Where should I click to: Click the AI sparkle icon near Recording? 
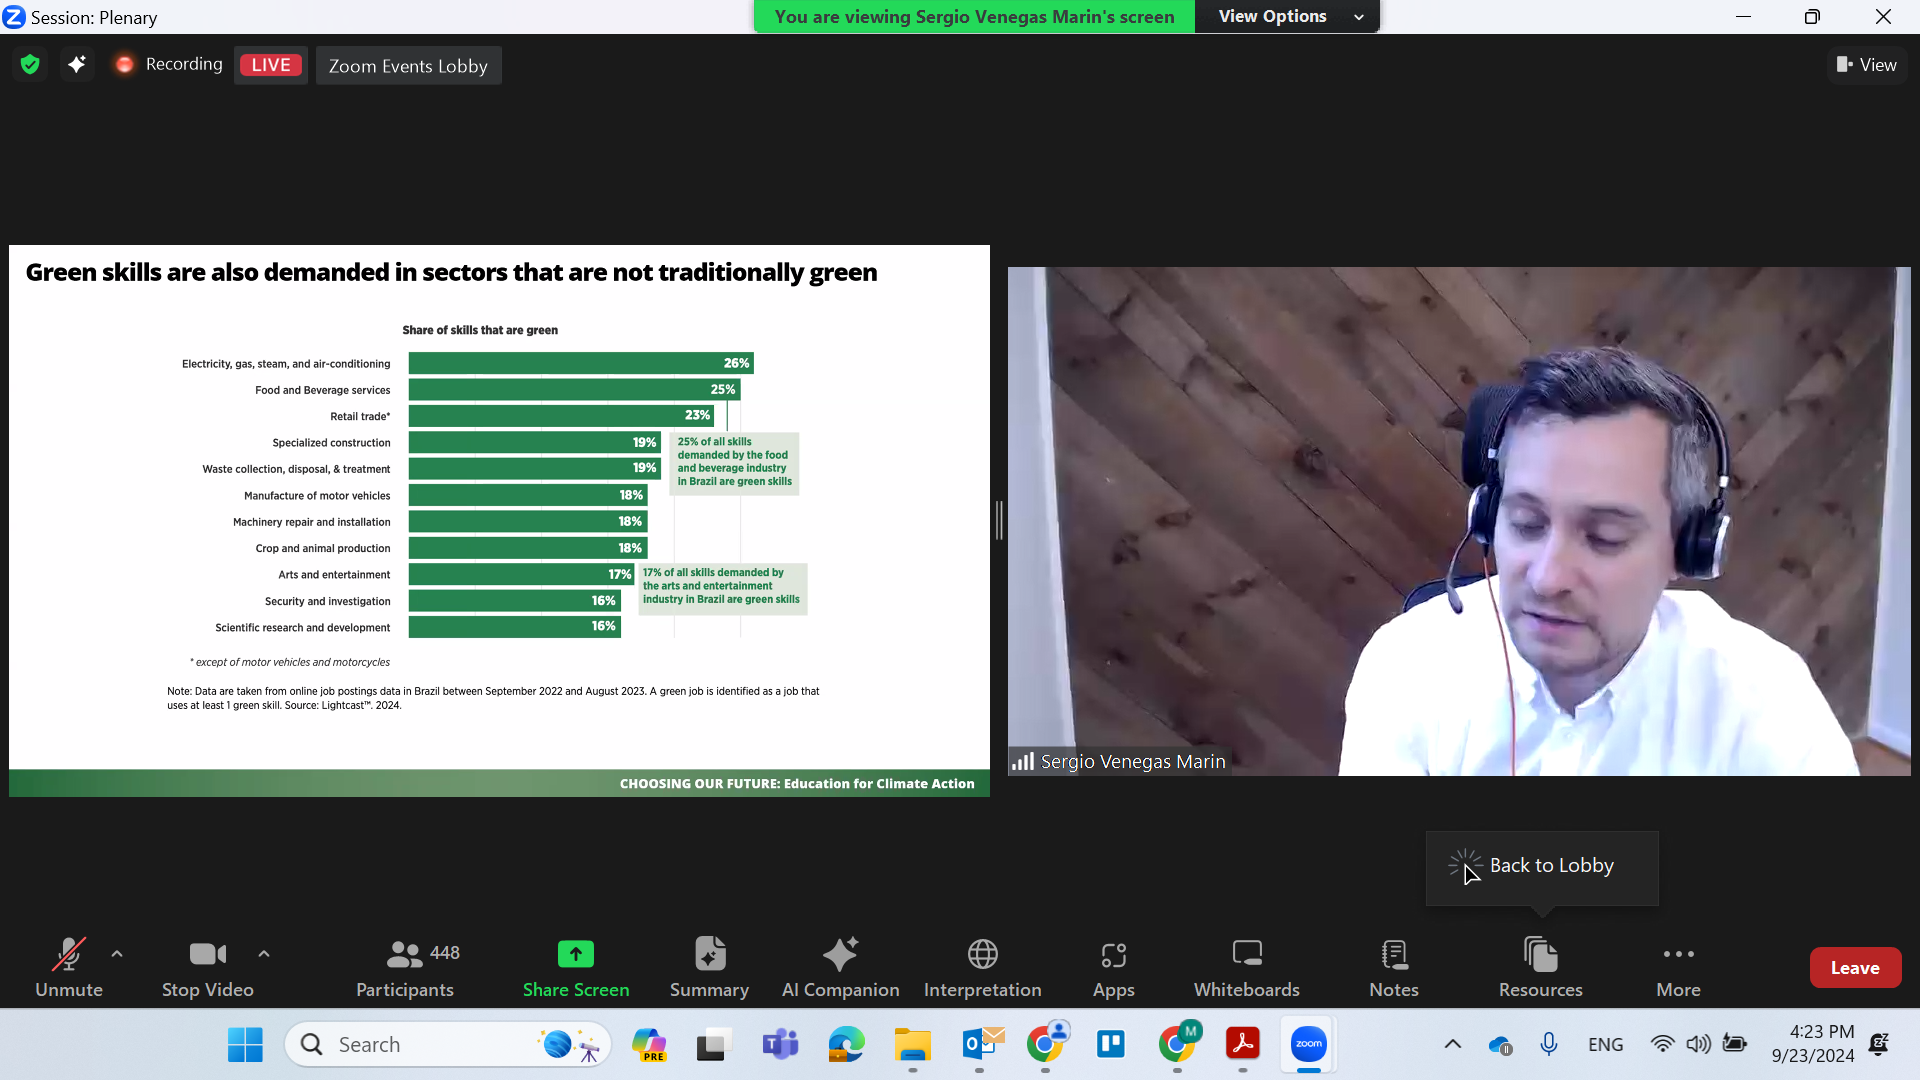tap(77, 65)
